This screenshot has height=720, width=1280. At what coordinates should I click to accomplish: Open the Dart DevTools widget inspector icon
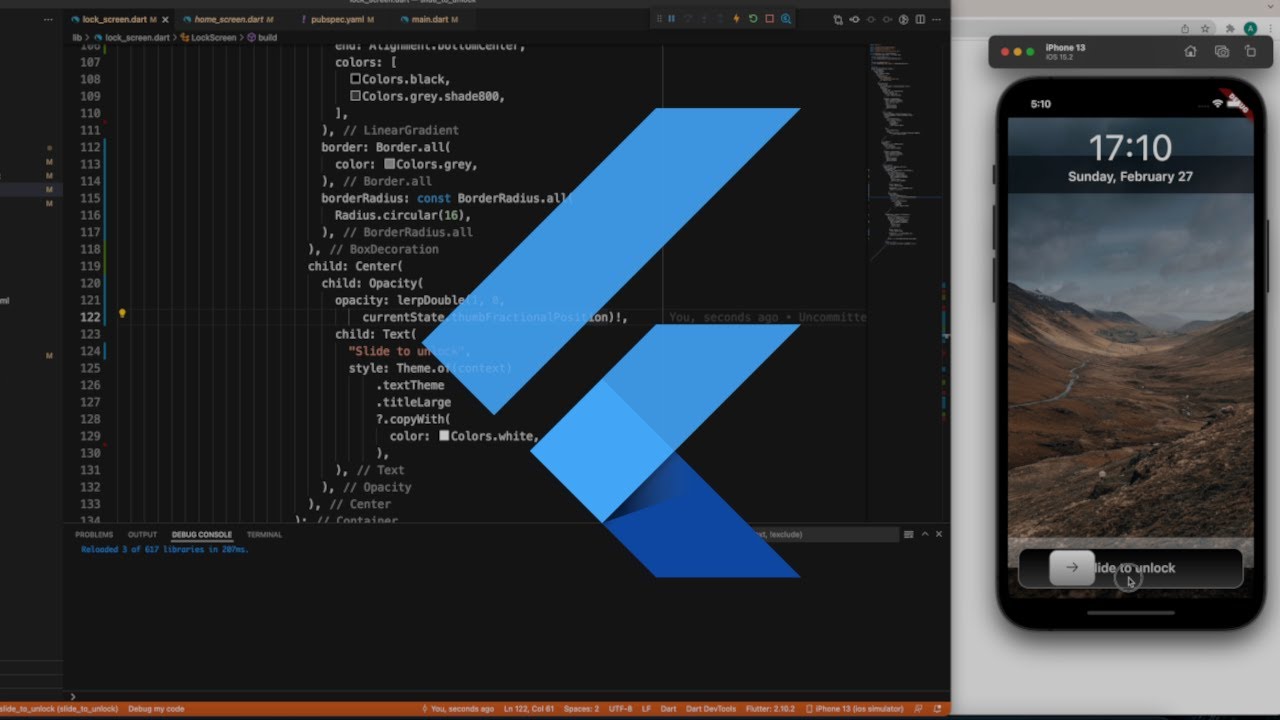[786, 19]
